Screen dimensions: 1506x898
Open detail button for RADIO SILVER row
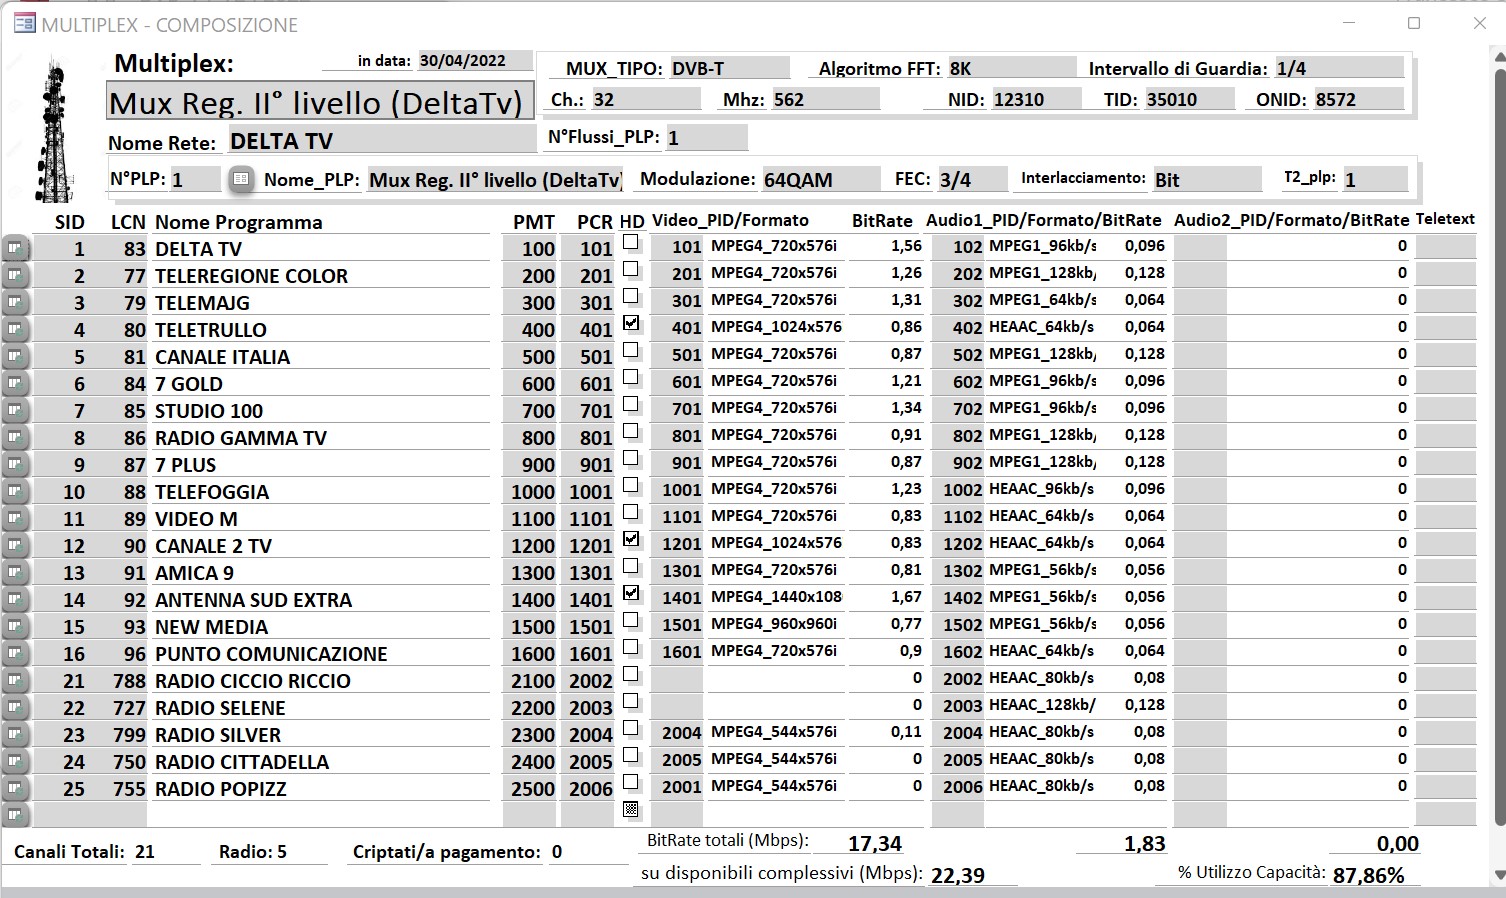(16, 735)
